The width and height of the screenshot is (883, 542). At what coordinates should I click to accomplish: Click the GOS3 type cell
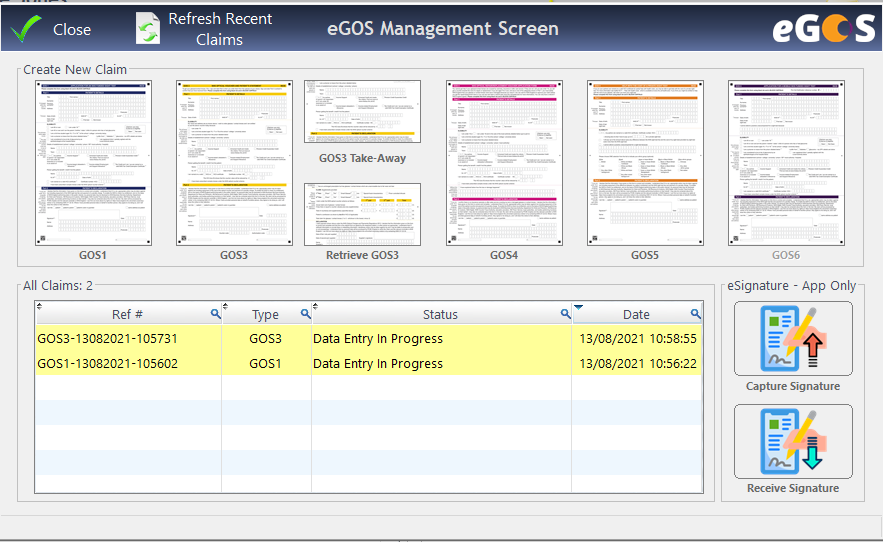[x=265, y=339]
